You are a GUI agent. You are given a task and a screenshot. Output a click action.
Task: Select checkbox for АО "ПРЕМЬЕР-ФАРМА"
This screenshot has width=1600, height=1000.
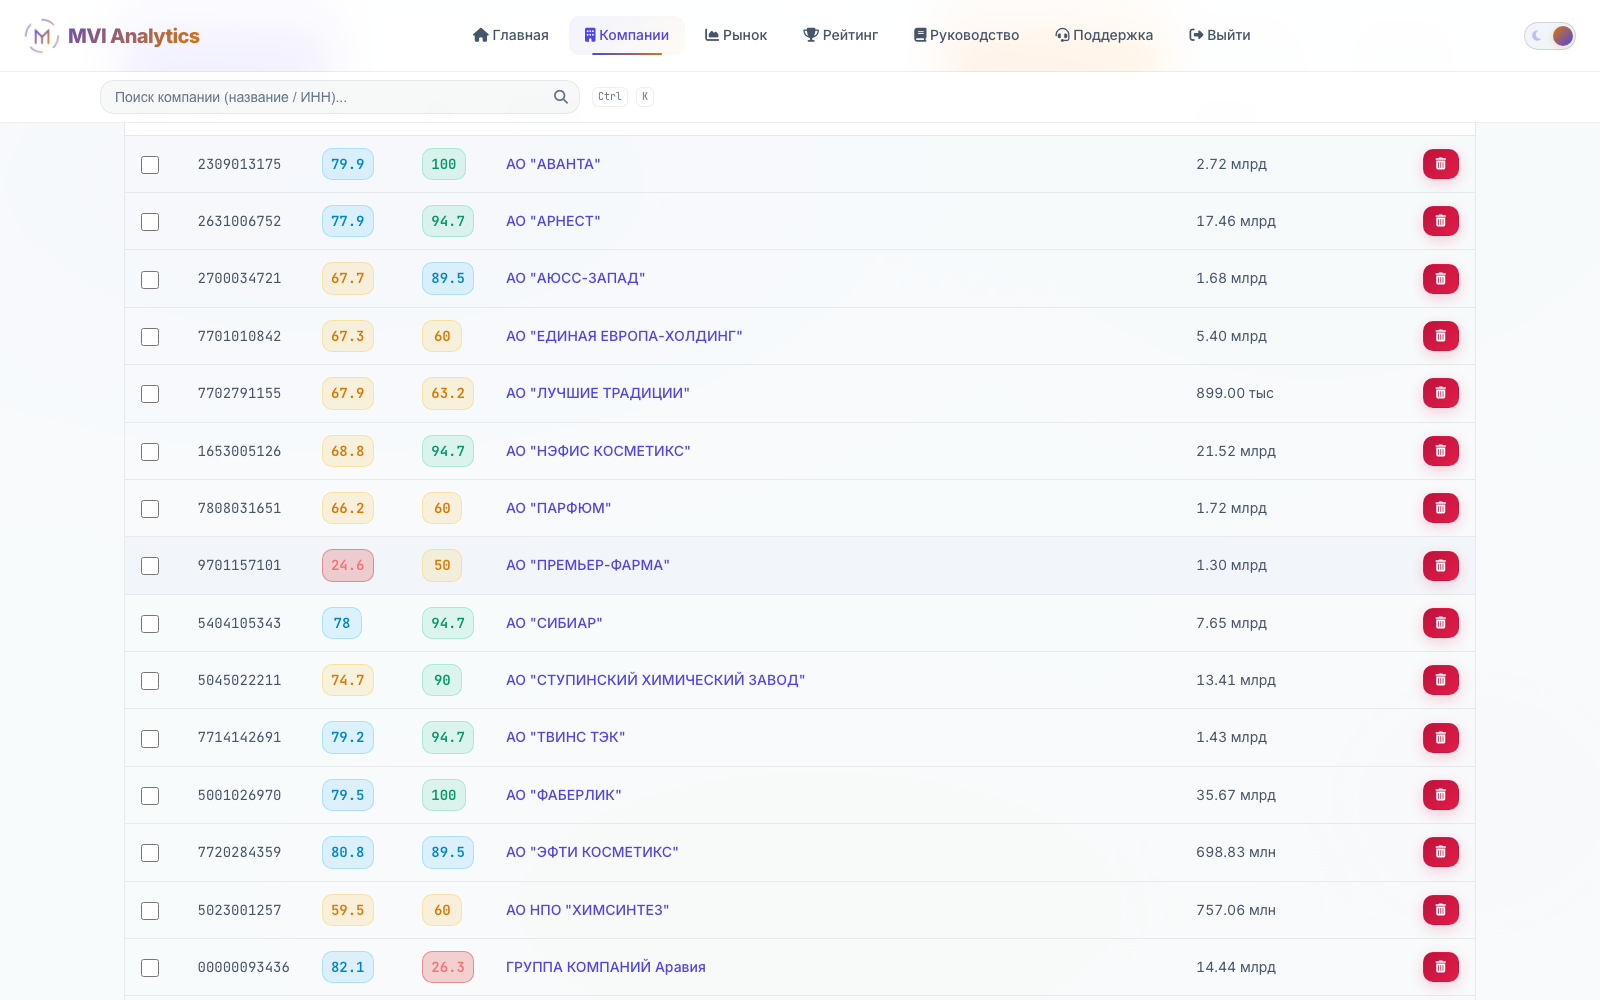click(x=150, y=566)
